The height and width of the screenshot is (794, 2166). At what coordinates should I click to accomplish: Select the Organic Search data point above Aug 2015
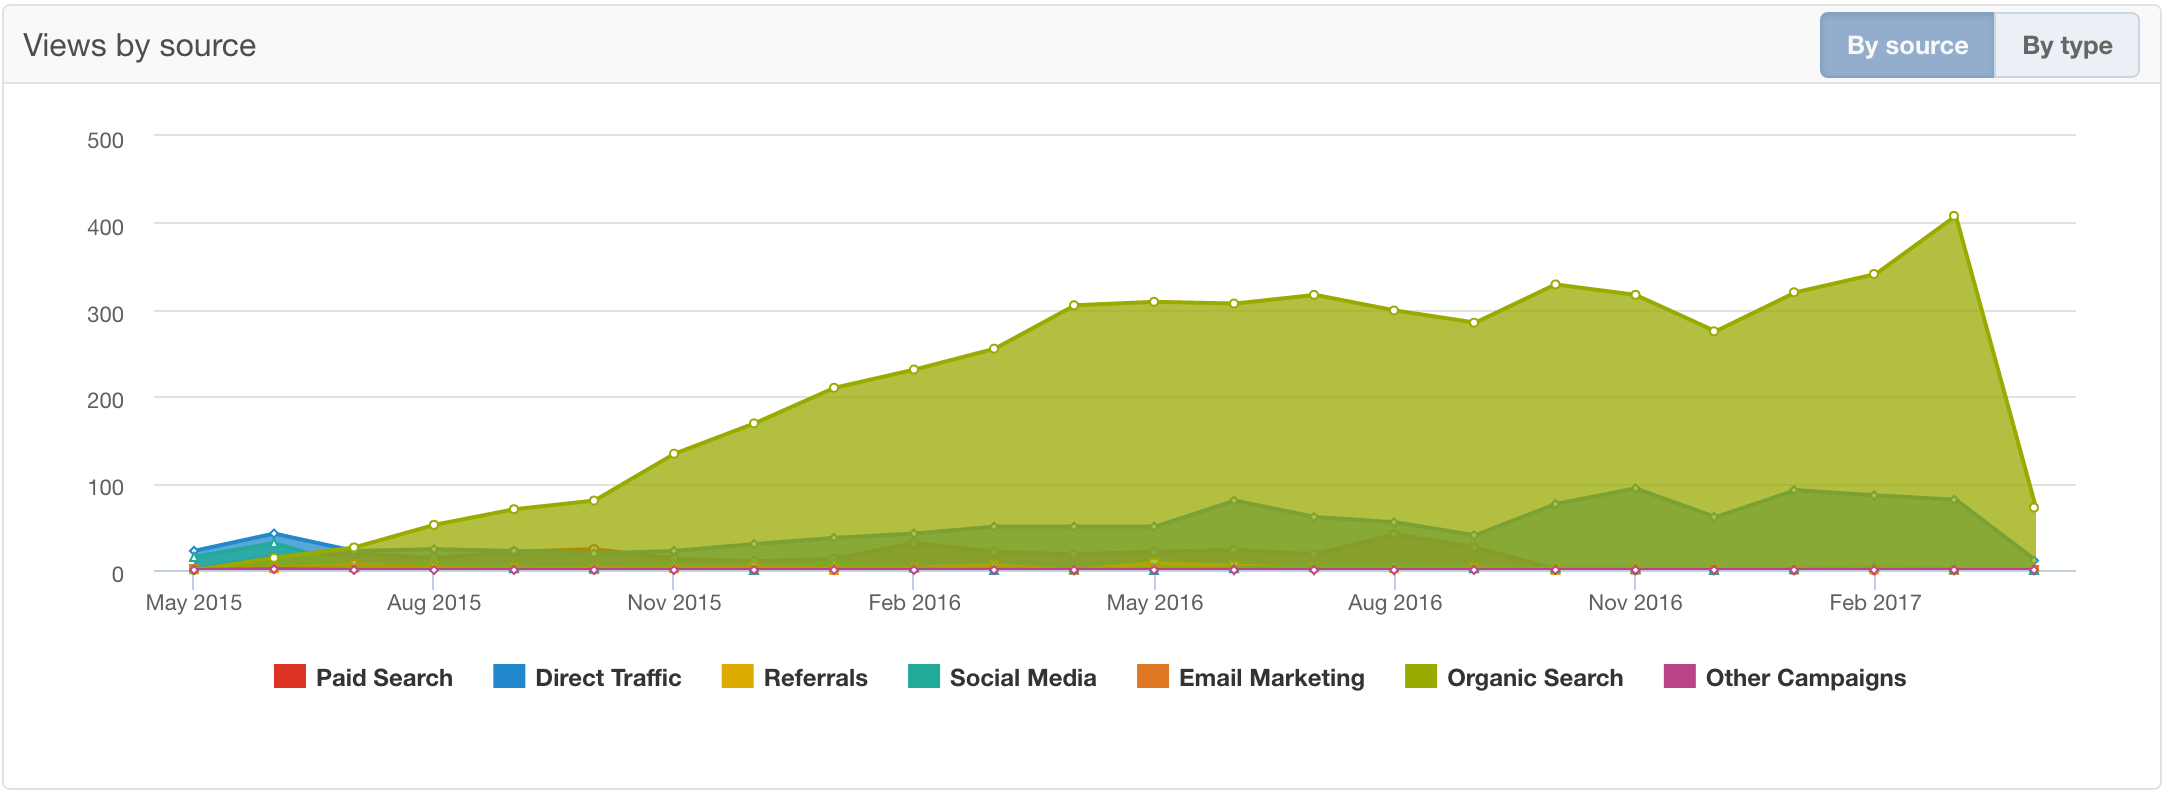434,525
